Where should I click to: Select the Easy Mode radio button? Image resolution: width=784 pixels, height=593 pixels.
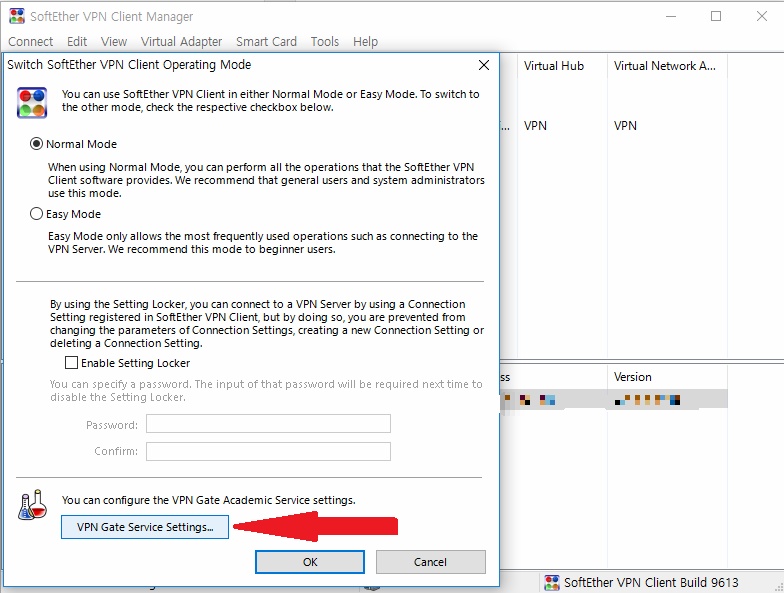coord(36,214)
